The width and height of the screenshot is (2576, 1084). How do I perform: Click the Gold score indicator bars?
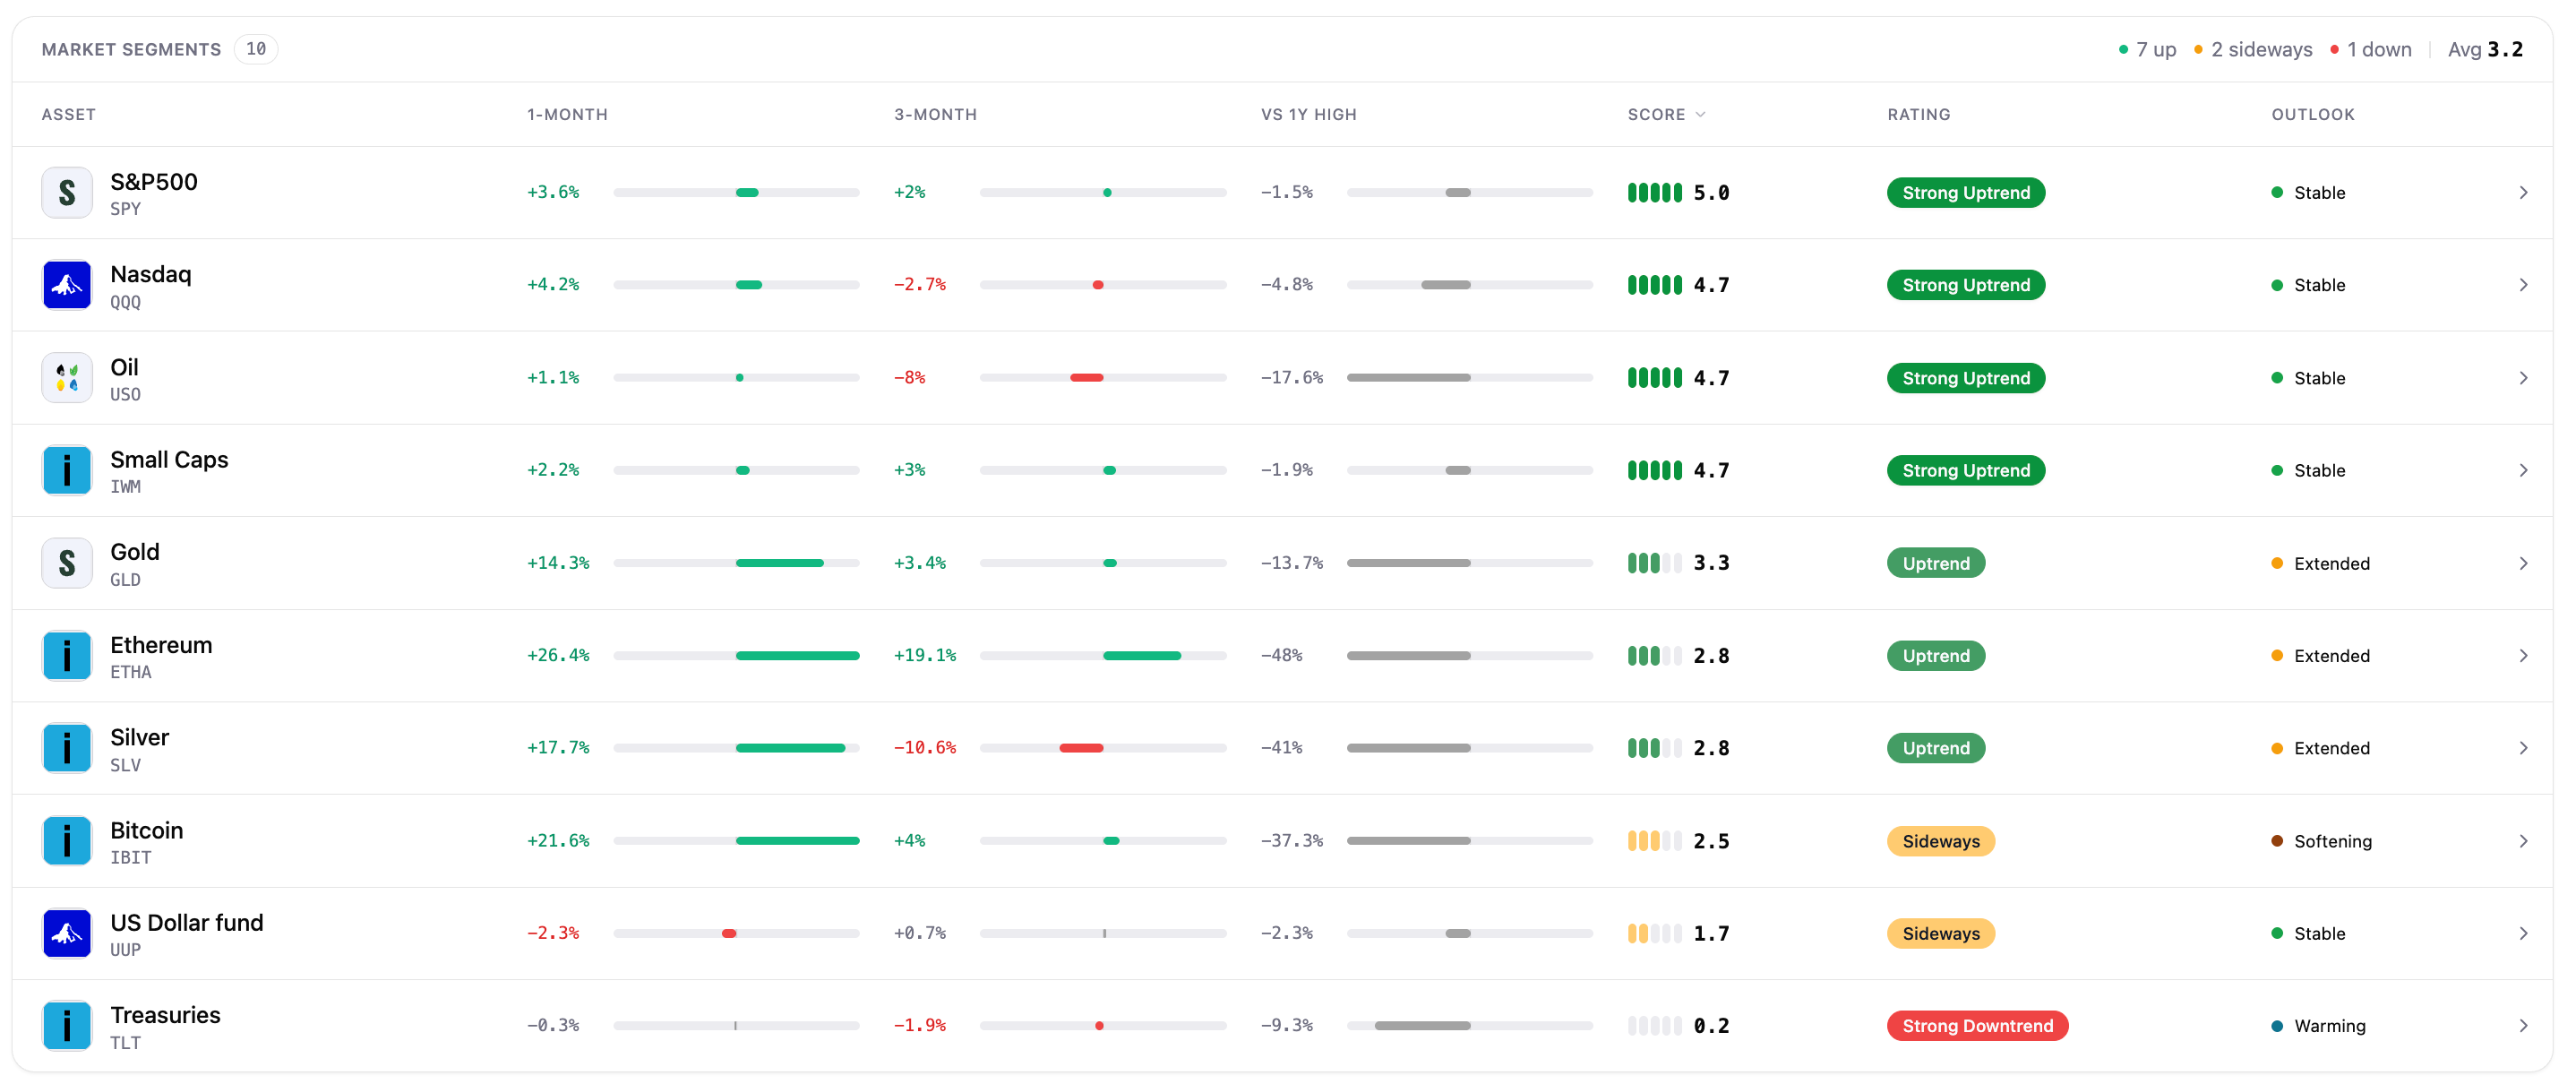pos(1654,563)
